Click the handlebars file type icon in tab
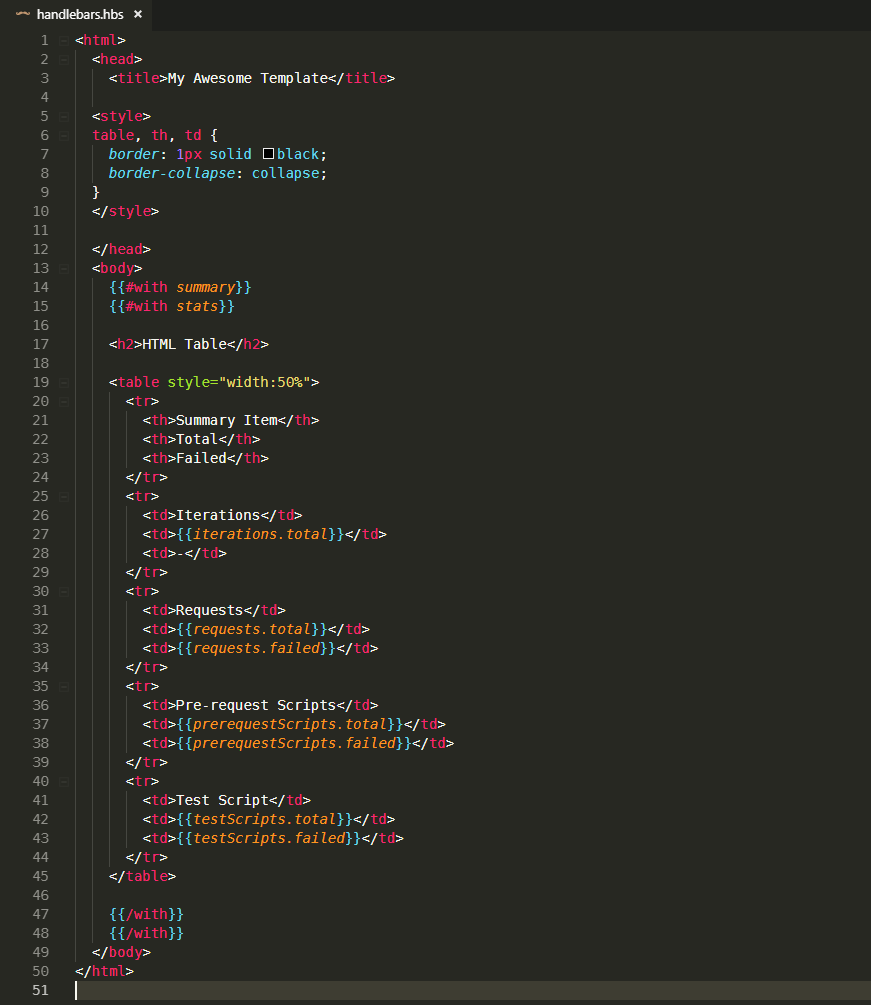Viewport: 871px width, 1005px height. 23,14
